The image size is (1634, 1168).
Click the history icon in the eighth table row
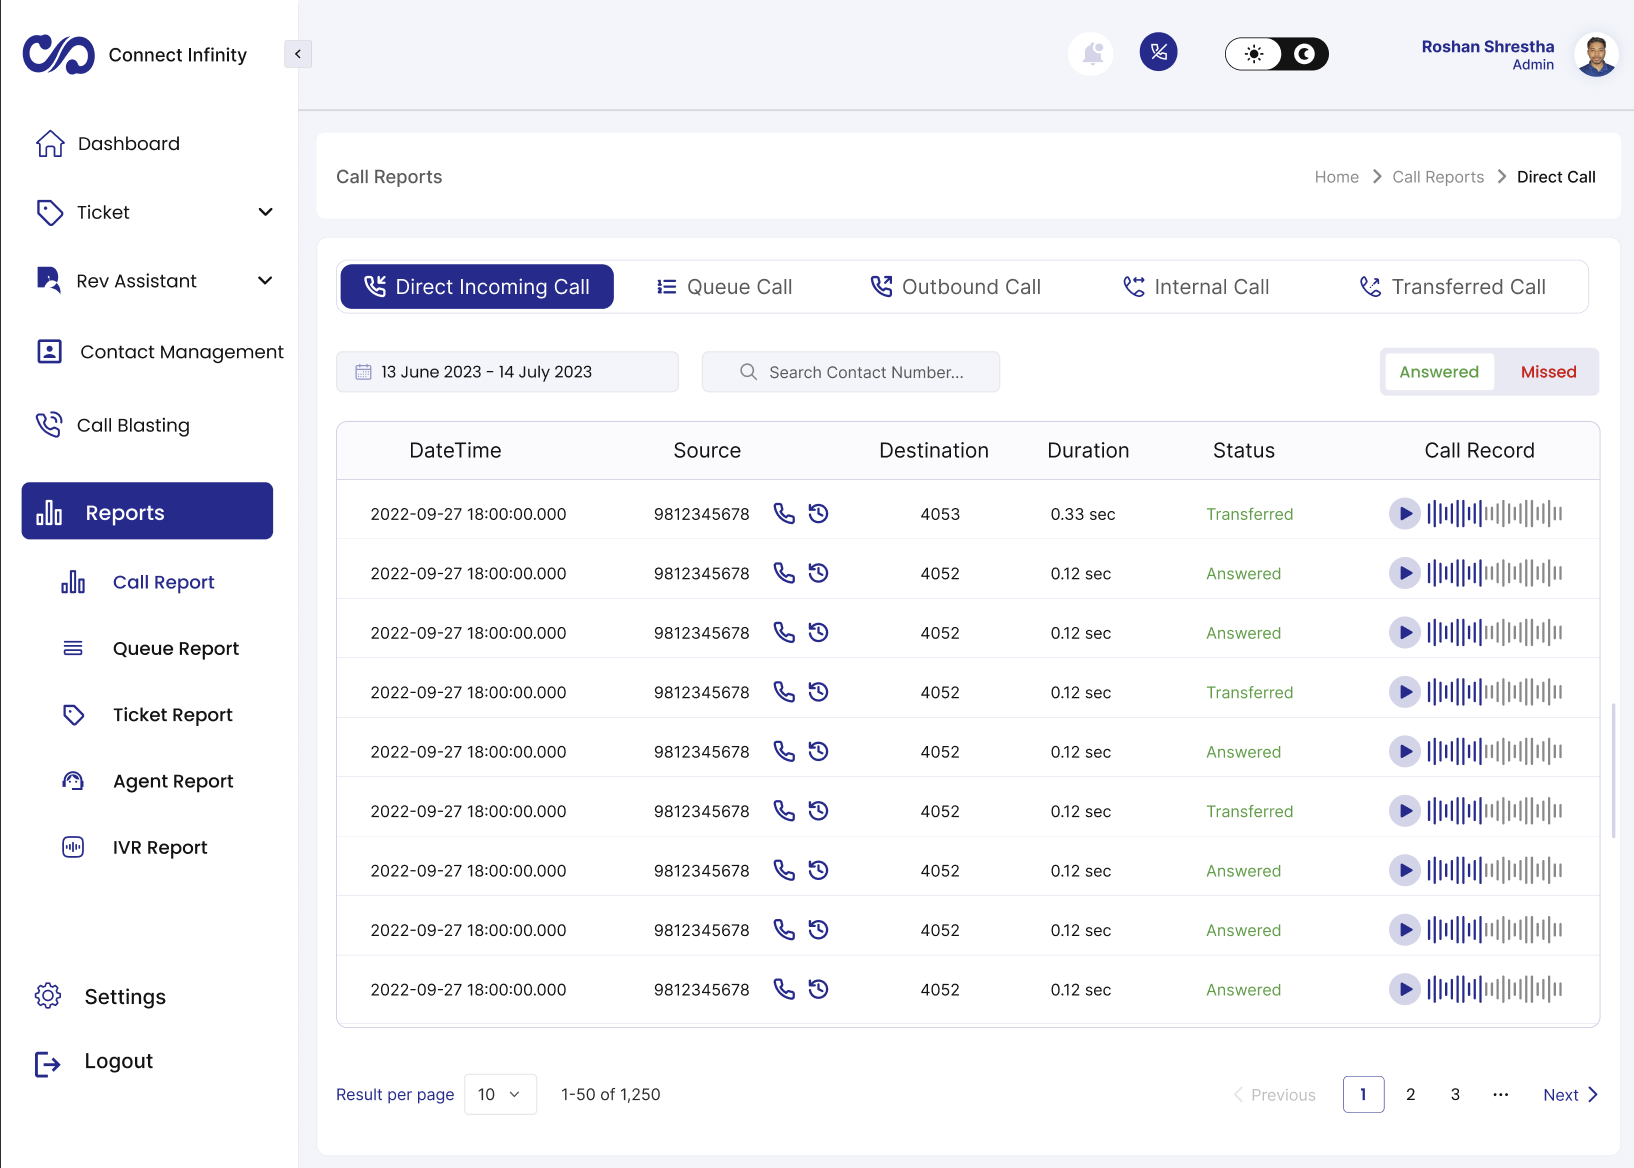coord(818,930)
